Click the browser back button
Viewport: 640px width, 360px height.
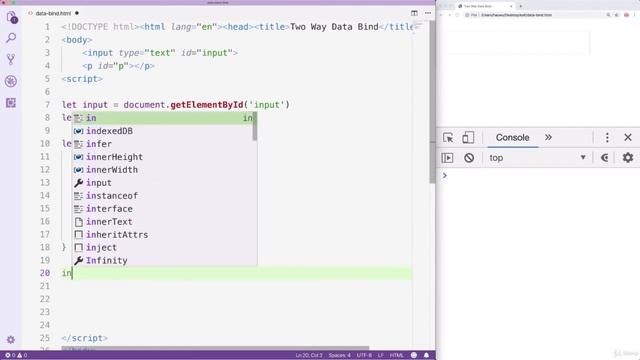(441, 15)
